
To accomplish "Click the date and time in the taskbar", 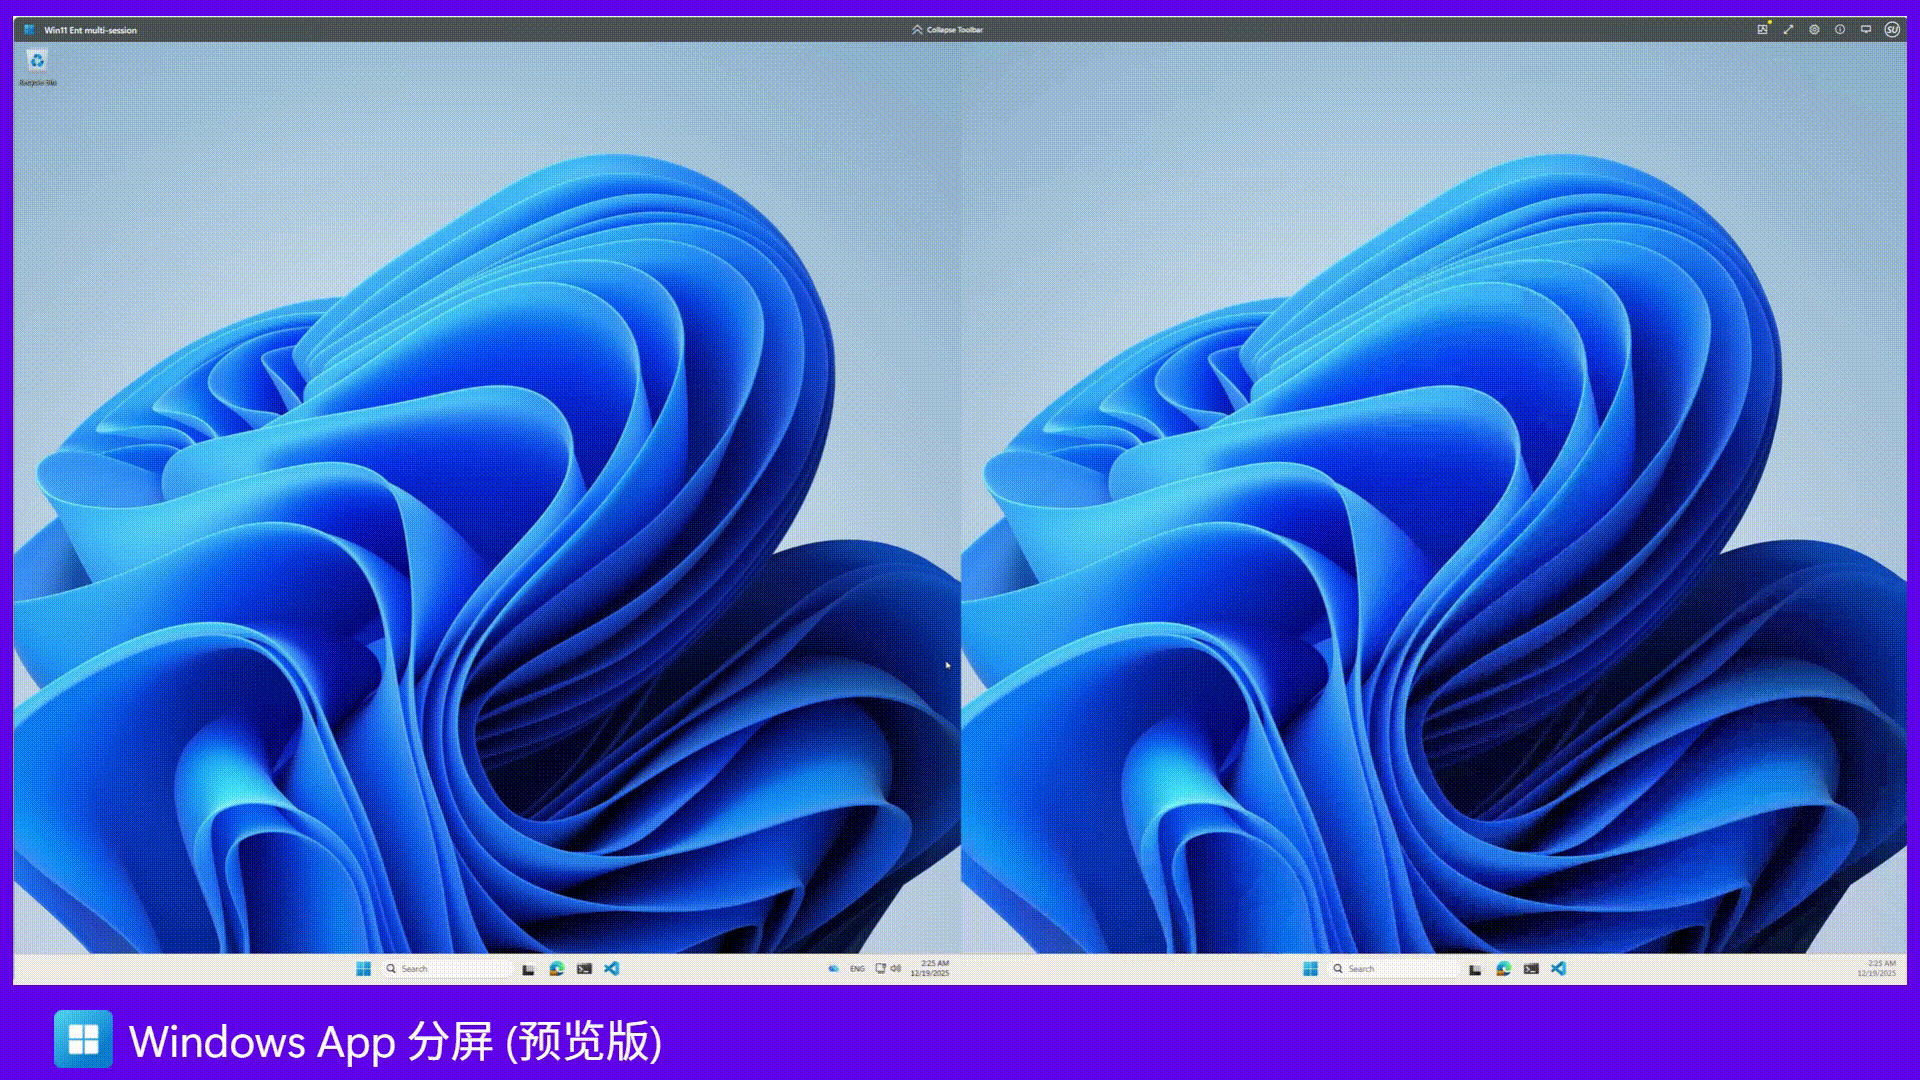I will [x=929, y=968].
